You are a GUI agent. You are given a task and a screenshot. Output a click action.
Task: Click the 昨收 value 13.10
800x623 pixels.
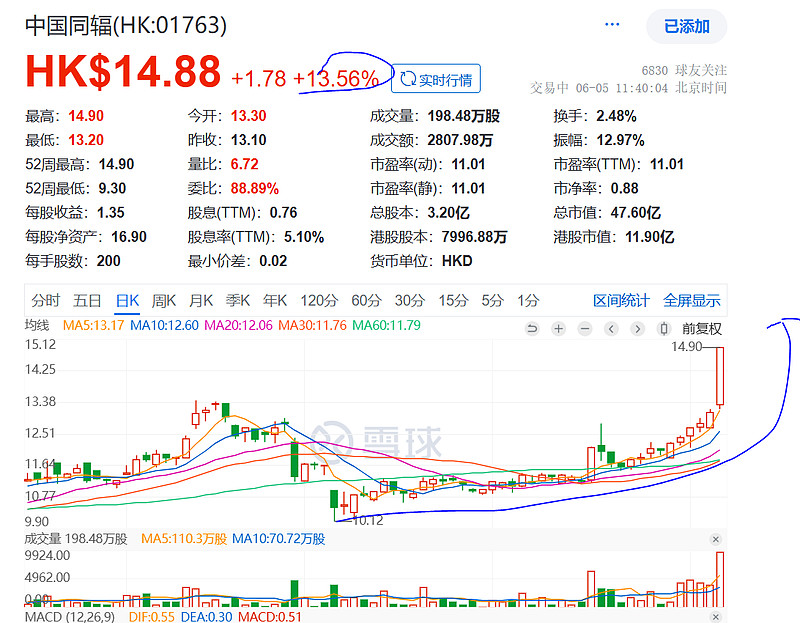point(248,140)
